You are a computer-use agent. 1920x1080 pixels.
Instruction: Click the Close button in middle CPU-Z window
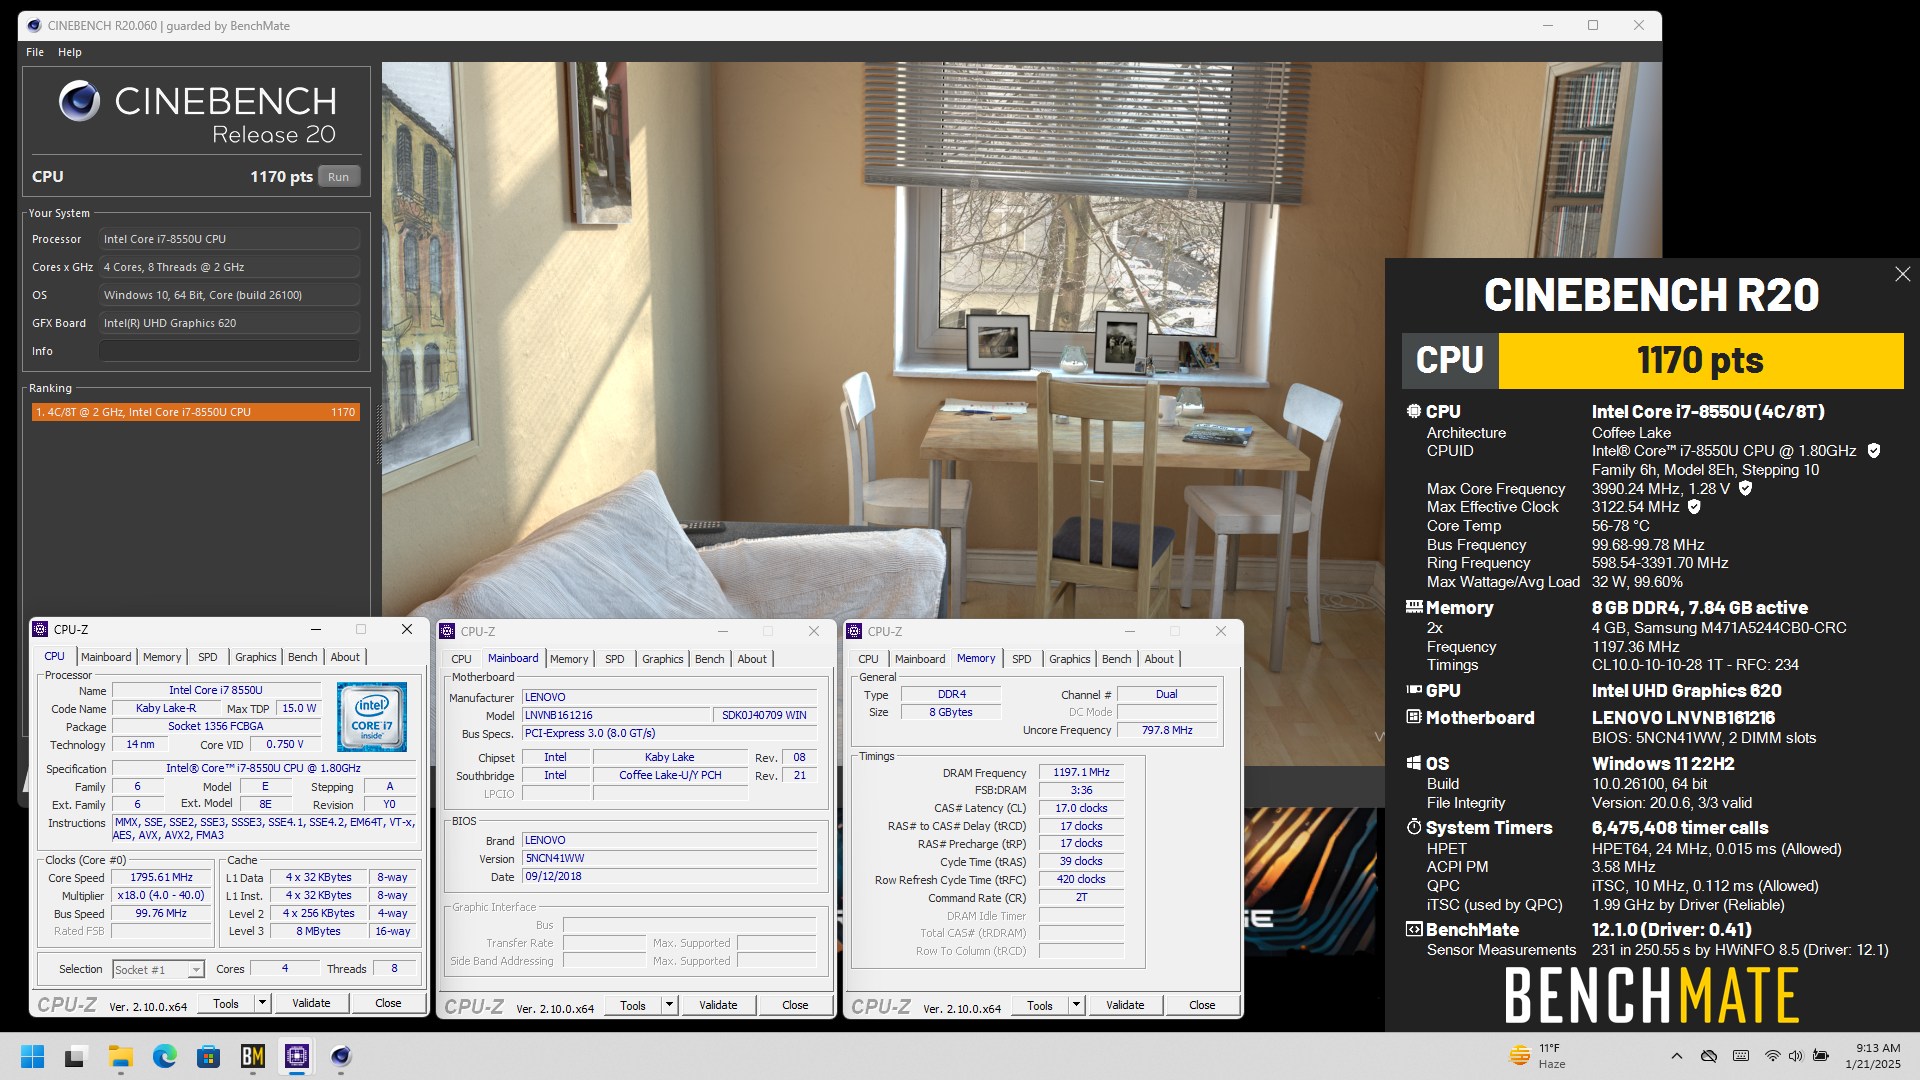click(795, 1005)
